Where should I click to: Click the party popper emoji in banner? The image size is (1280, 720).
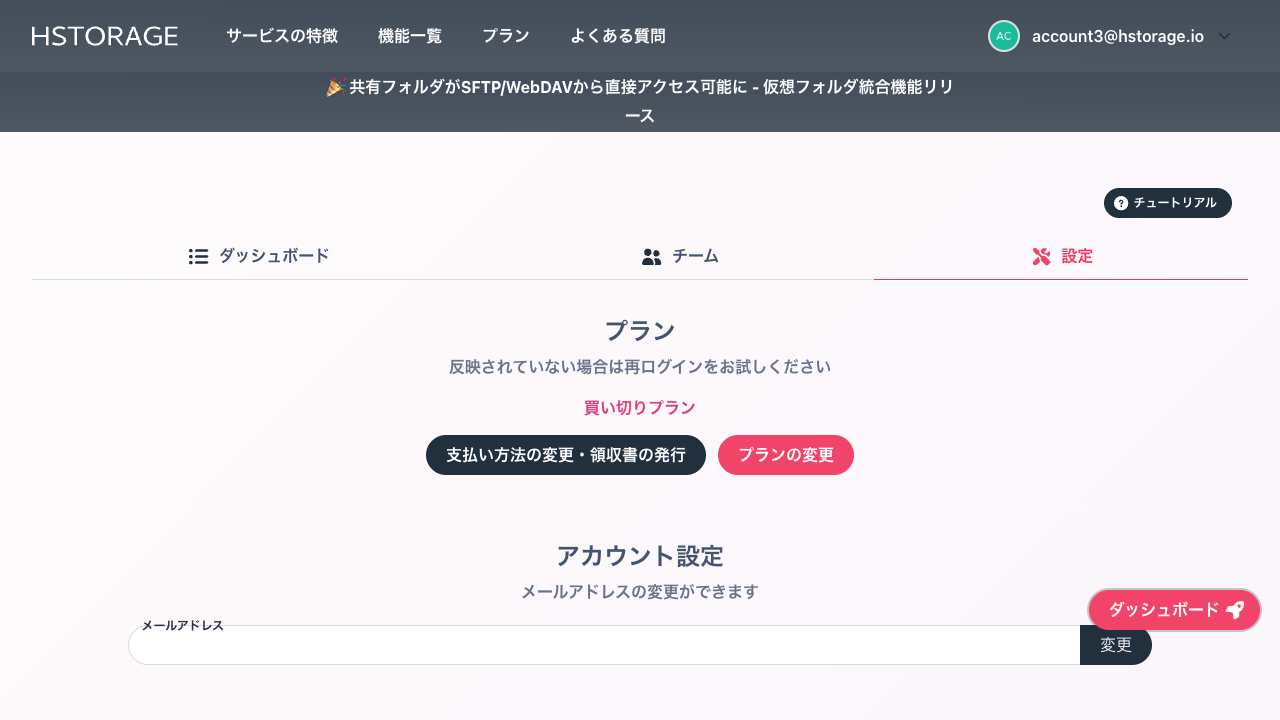click(x=335, y=87)
